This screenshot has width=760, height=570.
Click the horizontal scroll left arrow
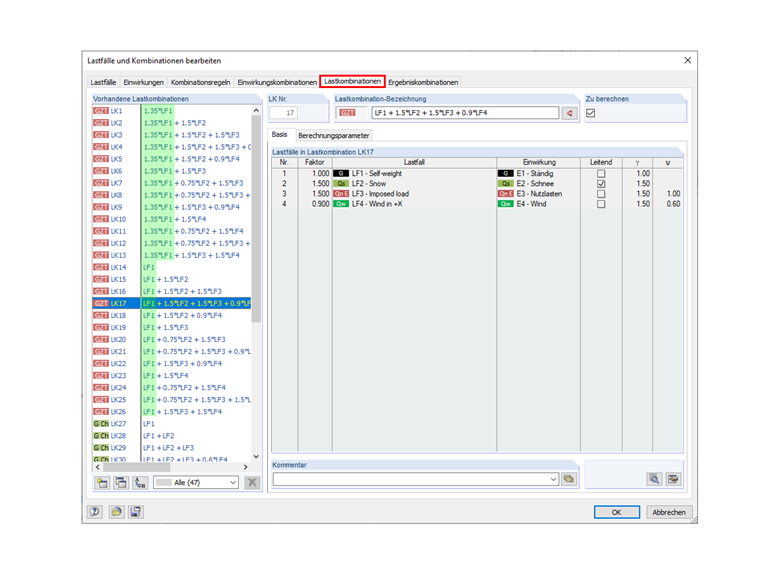click(98, 467)
